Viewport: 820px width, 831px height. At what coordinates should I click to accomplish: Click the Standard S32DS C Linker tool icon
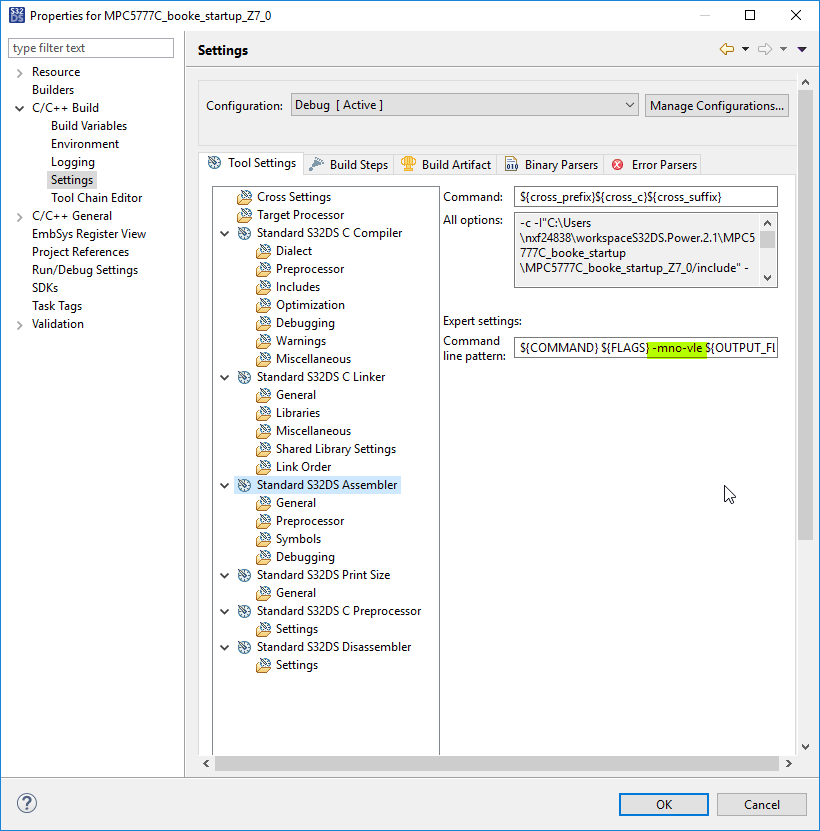tap(244, 377)
